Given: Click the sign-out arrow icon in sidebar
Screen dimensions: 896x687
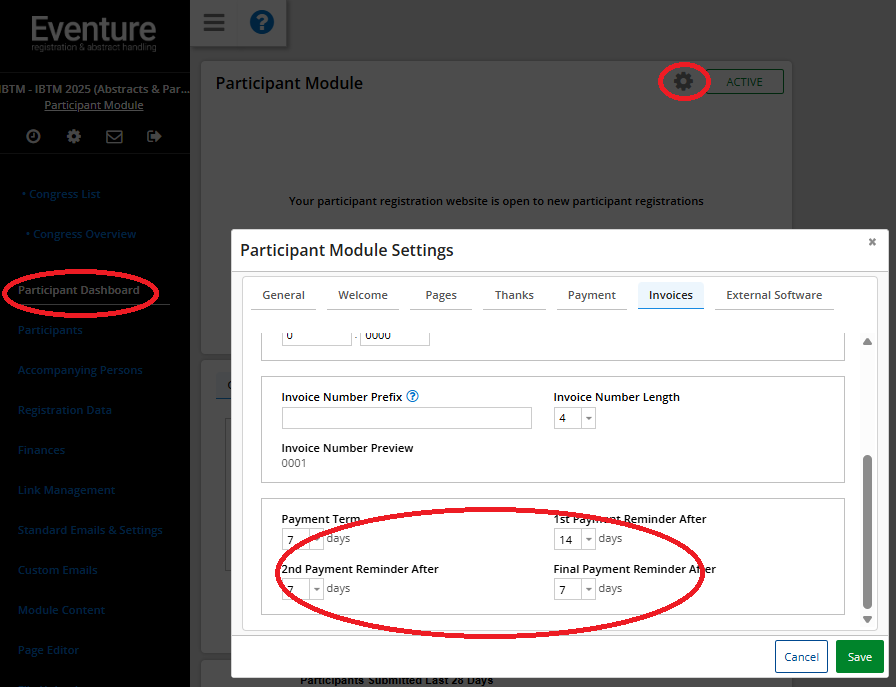Looking at the screenshot, I should click(154, 136).
